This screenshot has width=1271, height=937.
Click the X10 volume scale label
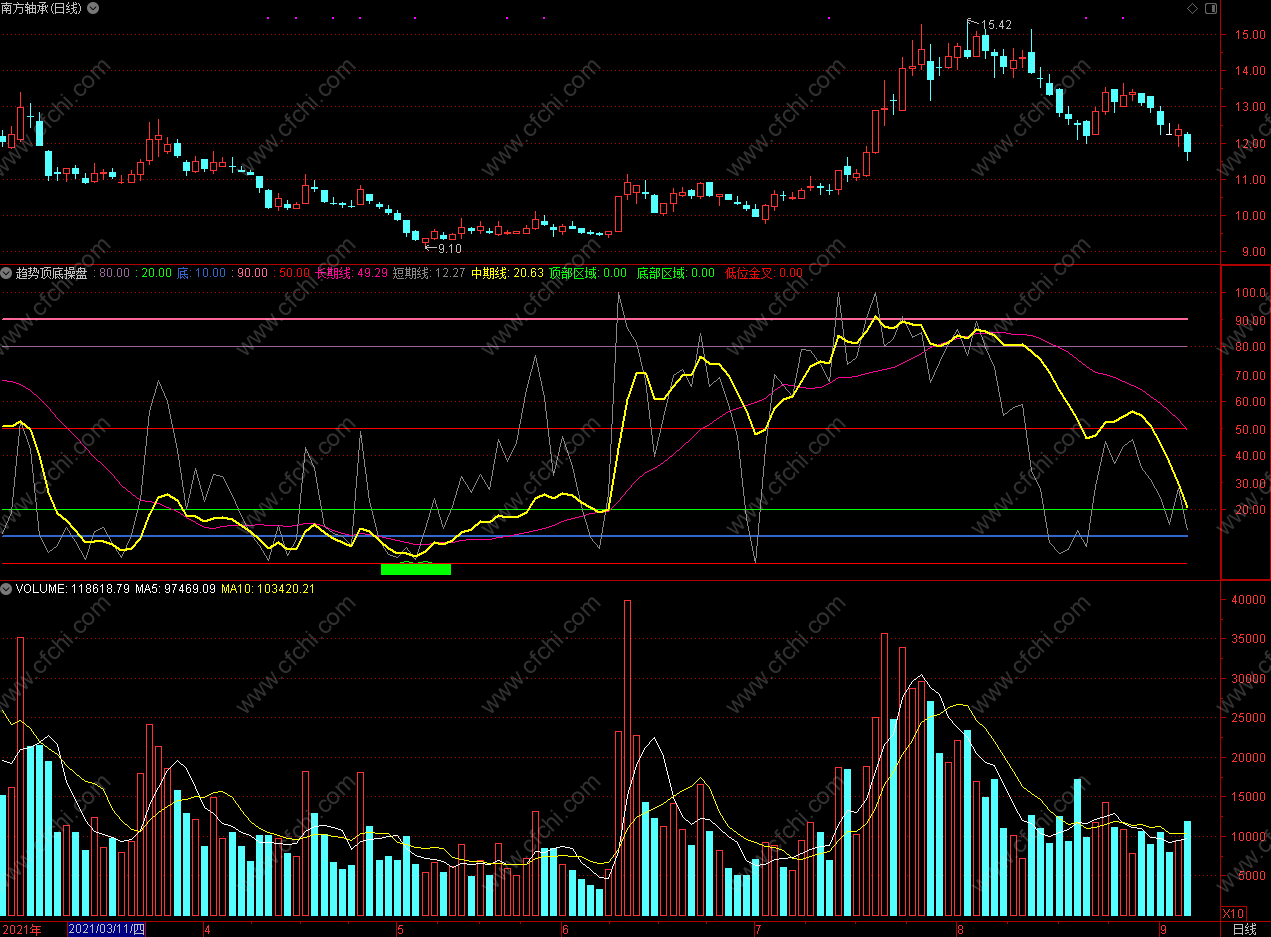1234,914
